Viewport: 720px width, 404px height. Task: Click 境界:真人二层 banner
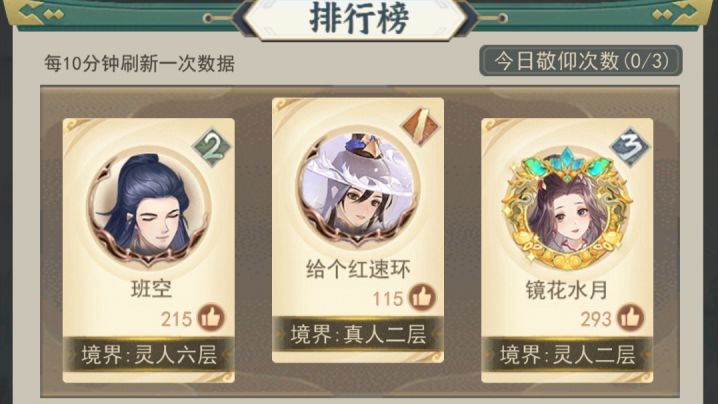[x=358, y=334]
